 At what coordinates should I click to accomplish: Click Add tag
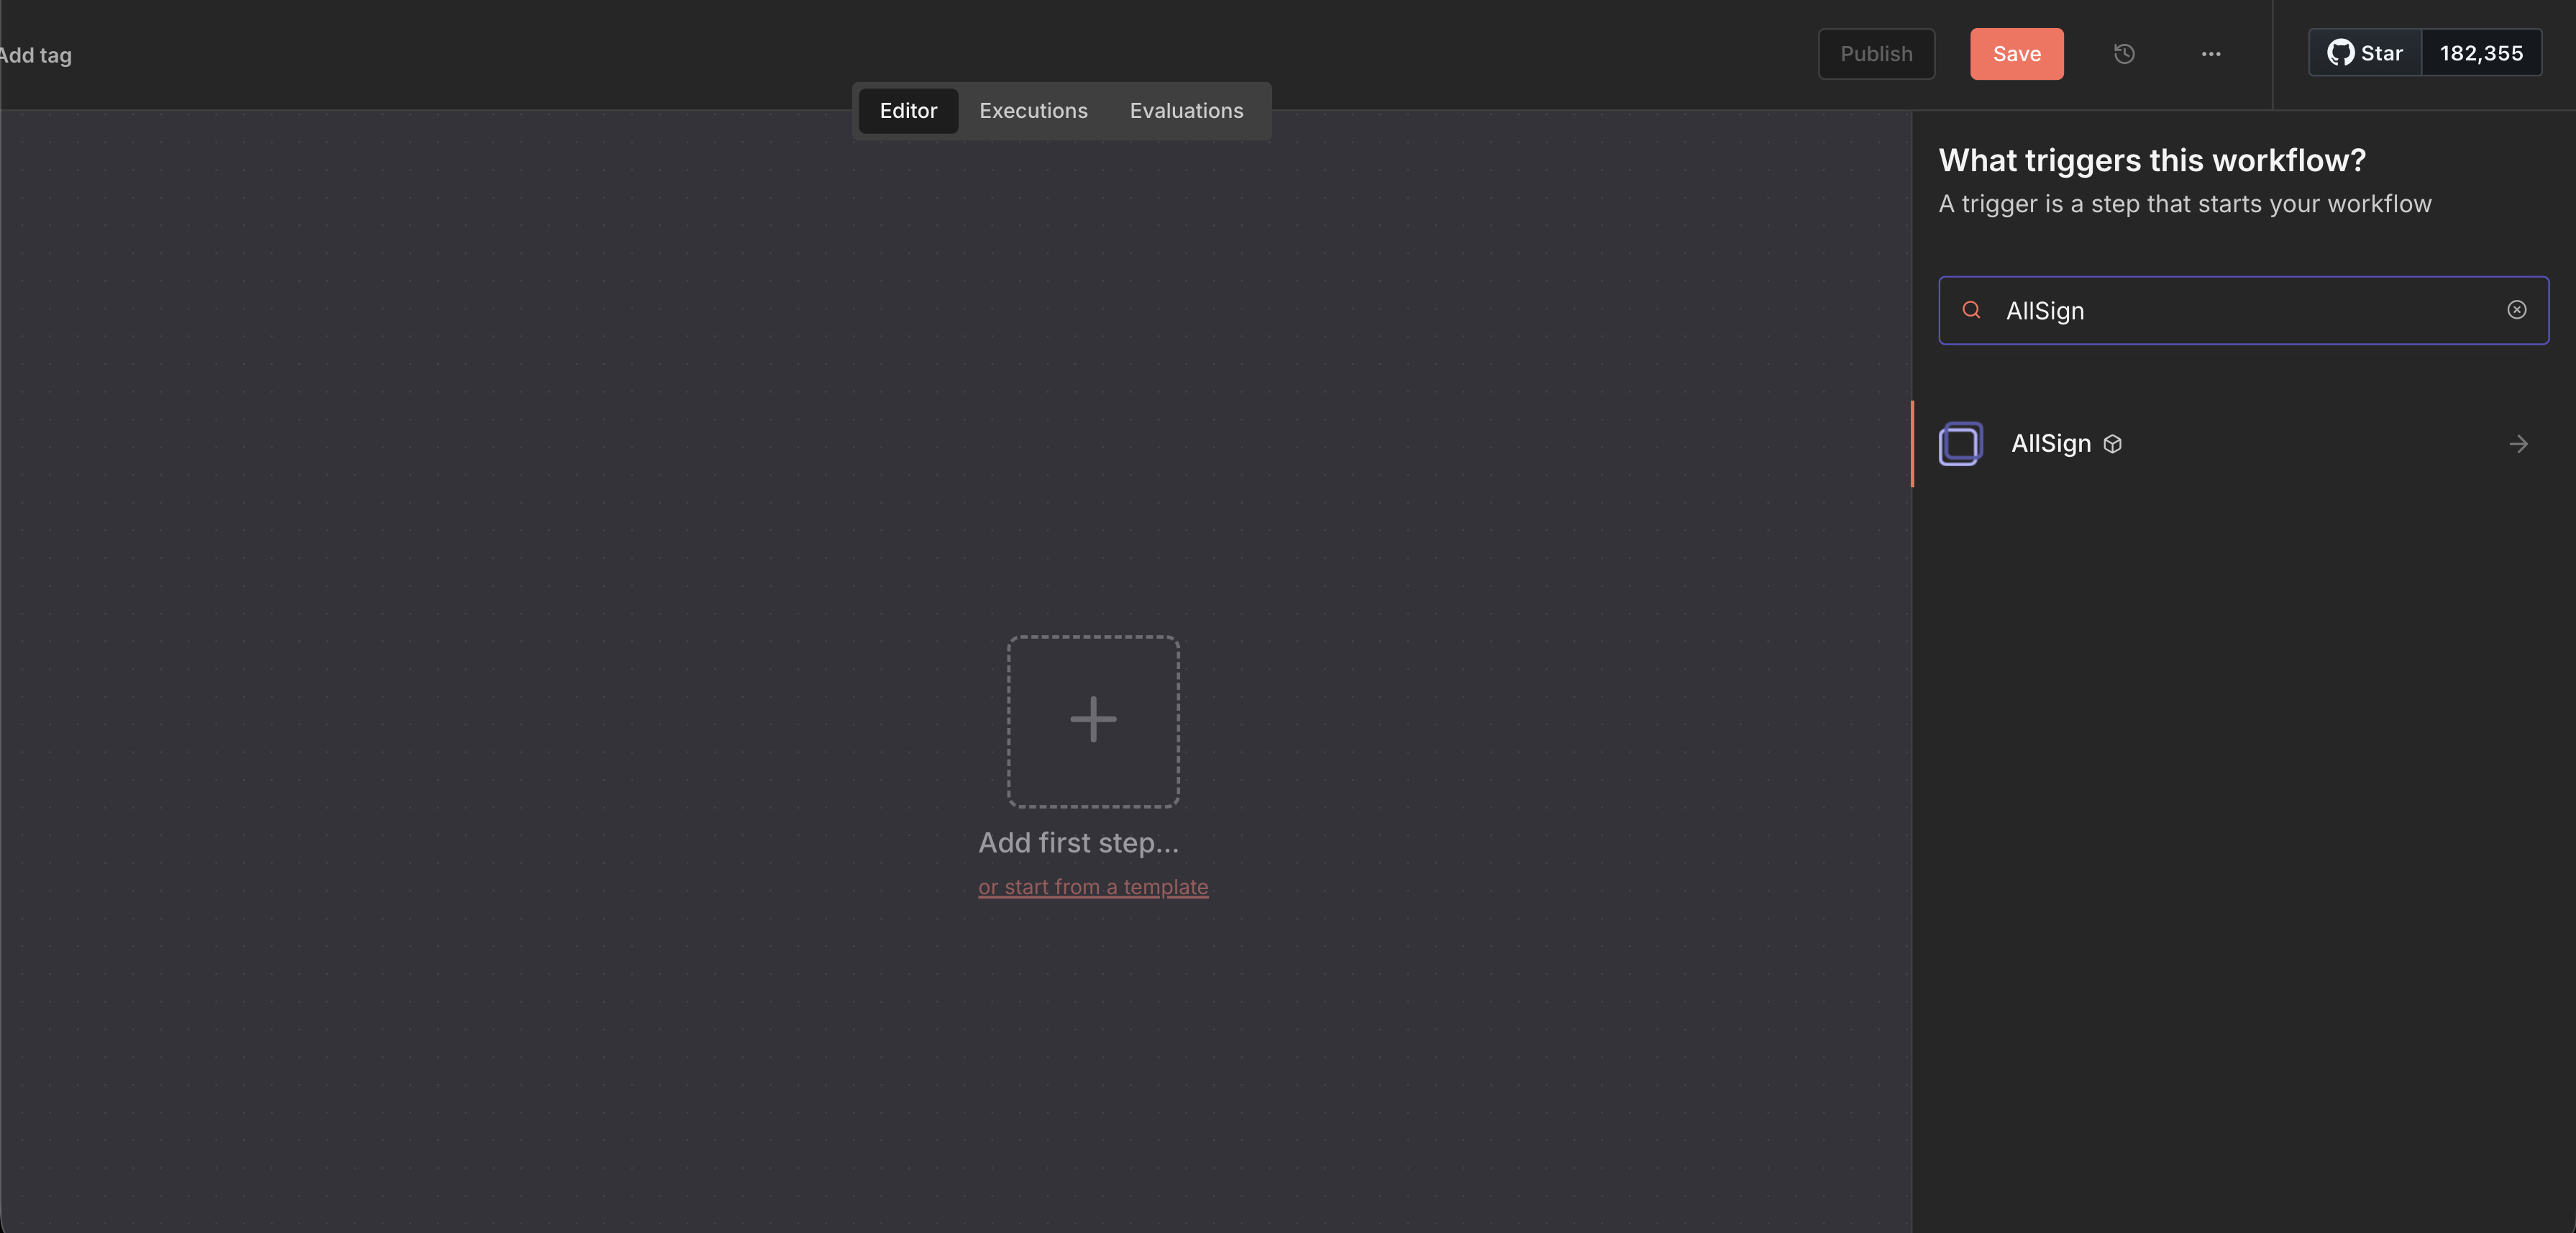click(x=35, y=55)
